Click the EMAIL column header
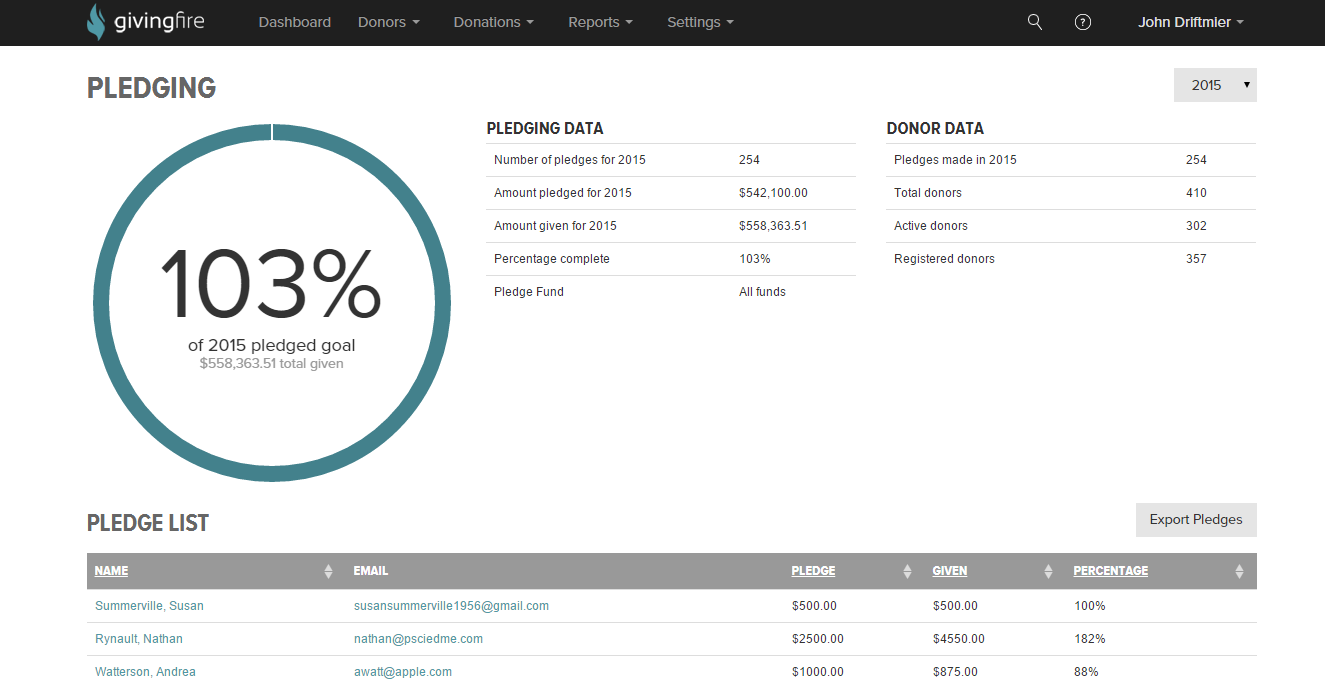Image resolution: width=1325 pixels, height=697 pixels. pos(371,571)
